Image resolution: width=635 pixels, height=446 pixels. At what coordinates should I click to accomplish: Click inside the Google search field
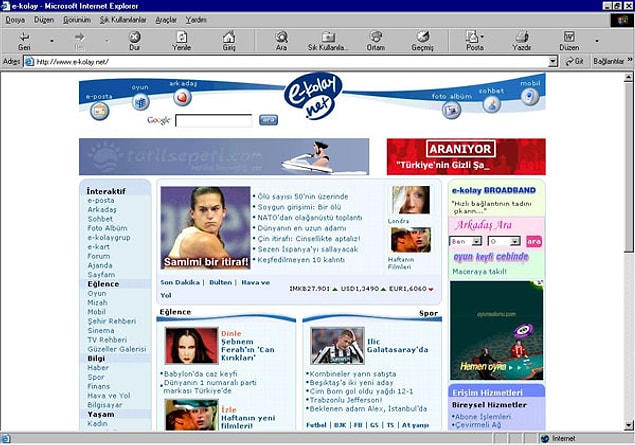(x=213, y=120)
